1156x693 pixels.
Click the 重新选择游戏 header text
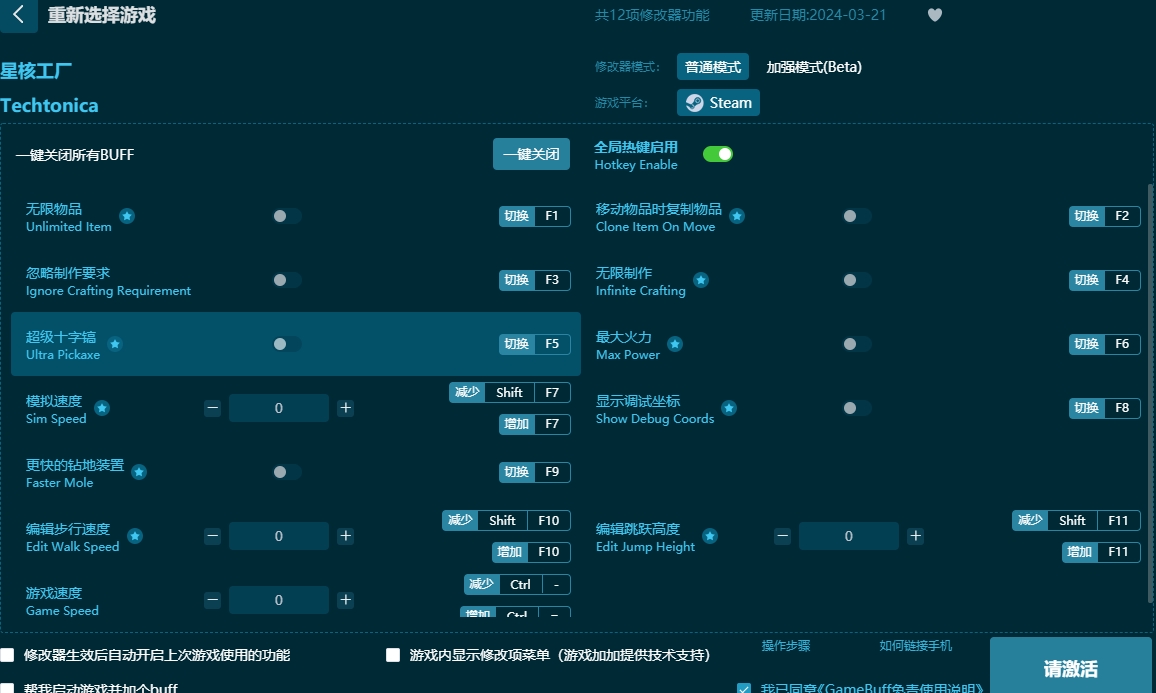coord(102,15)
